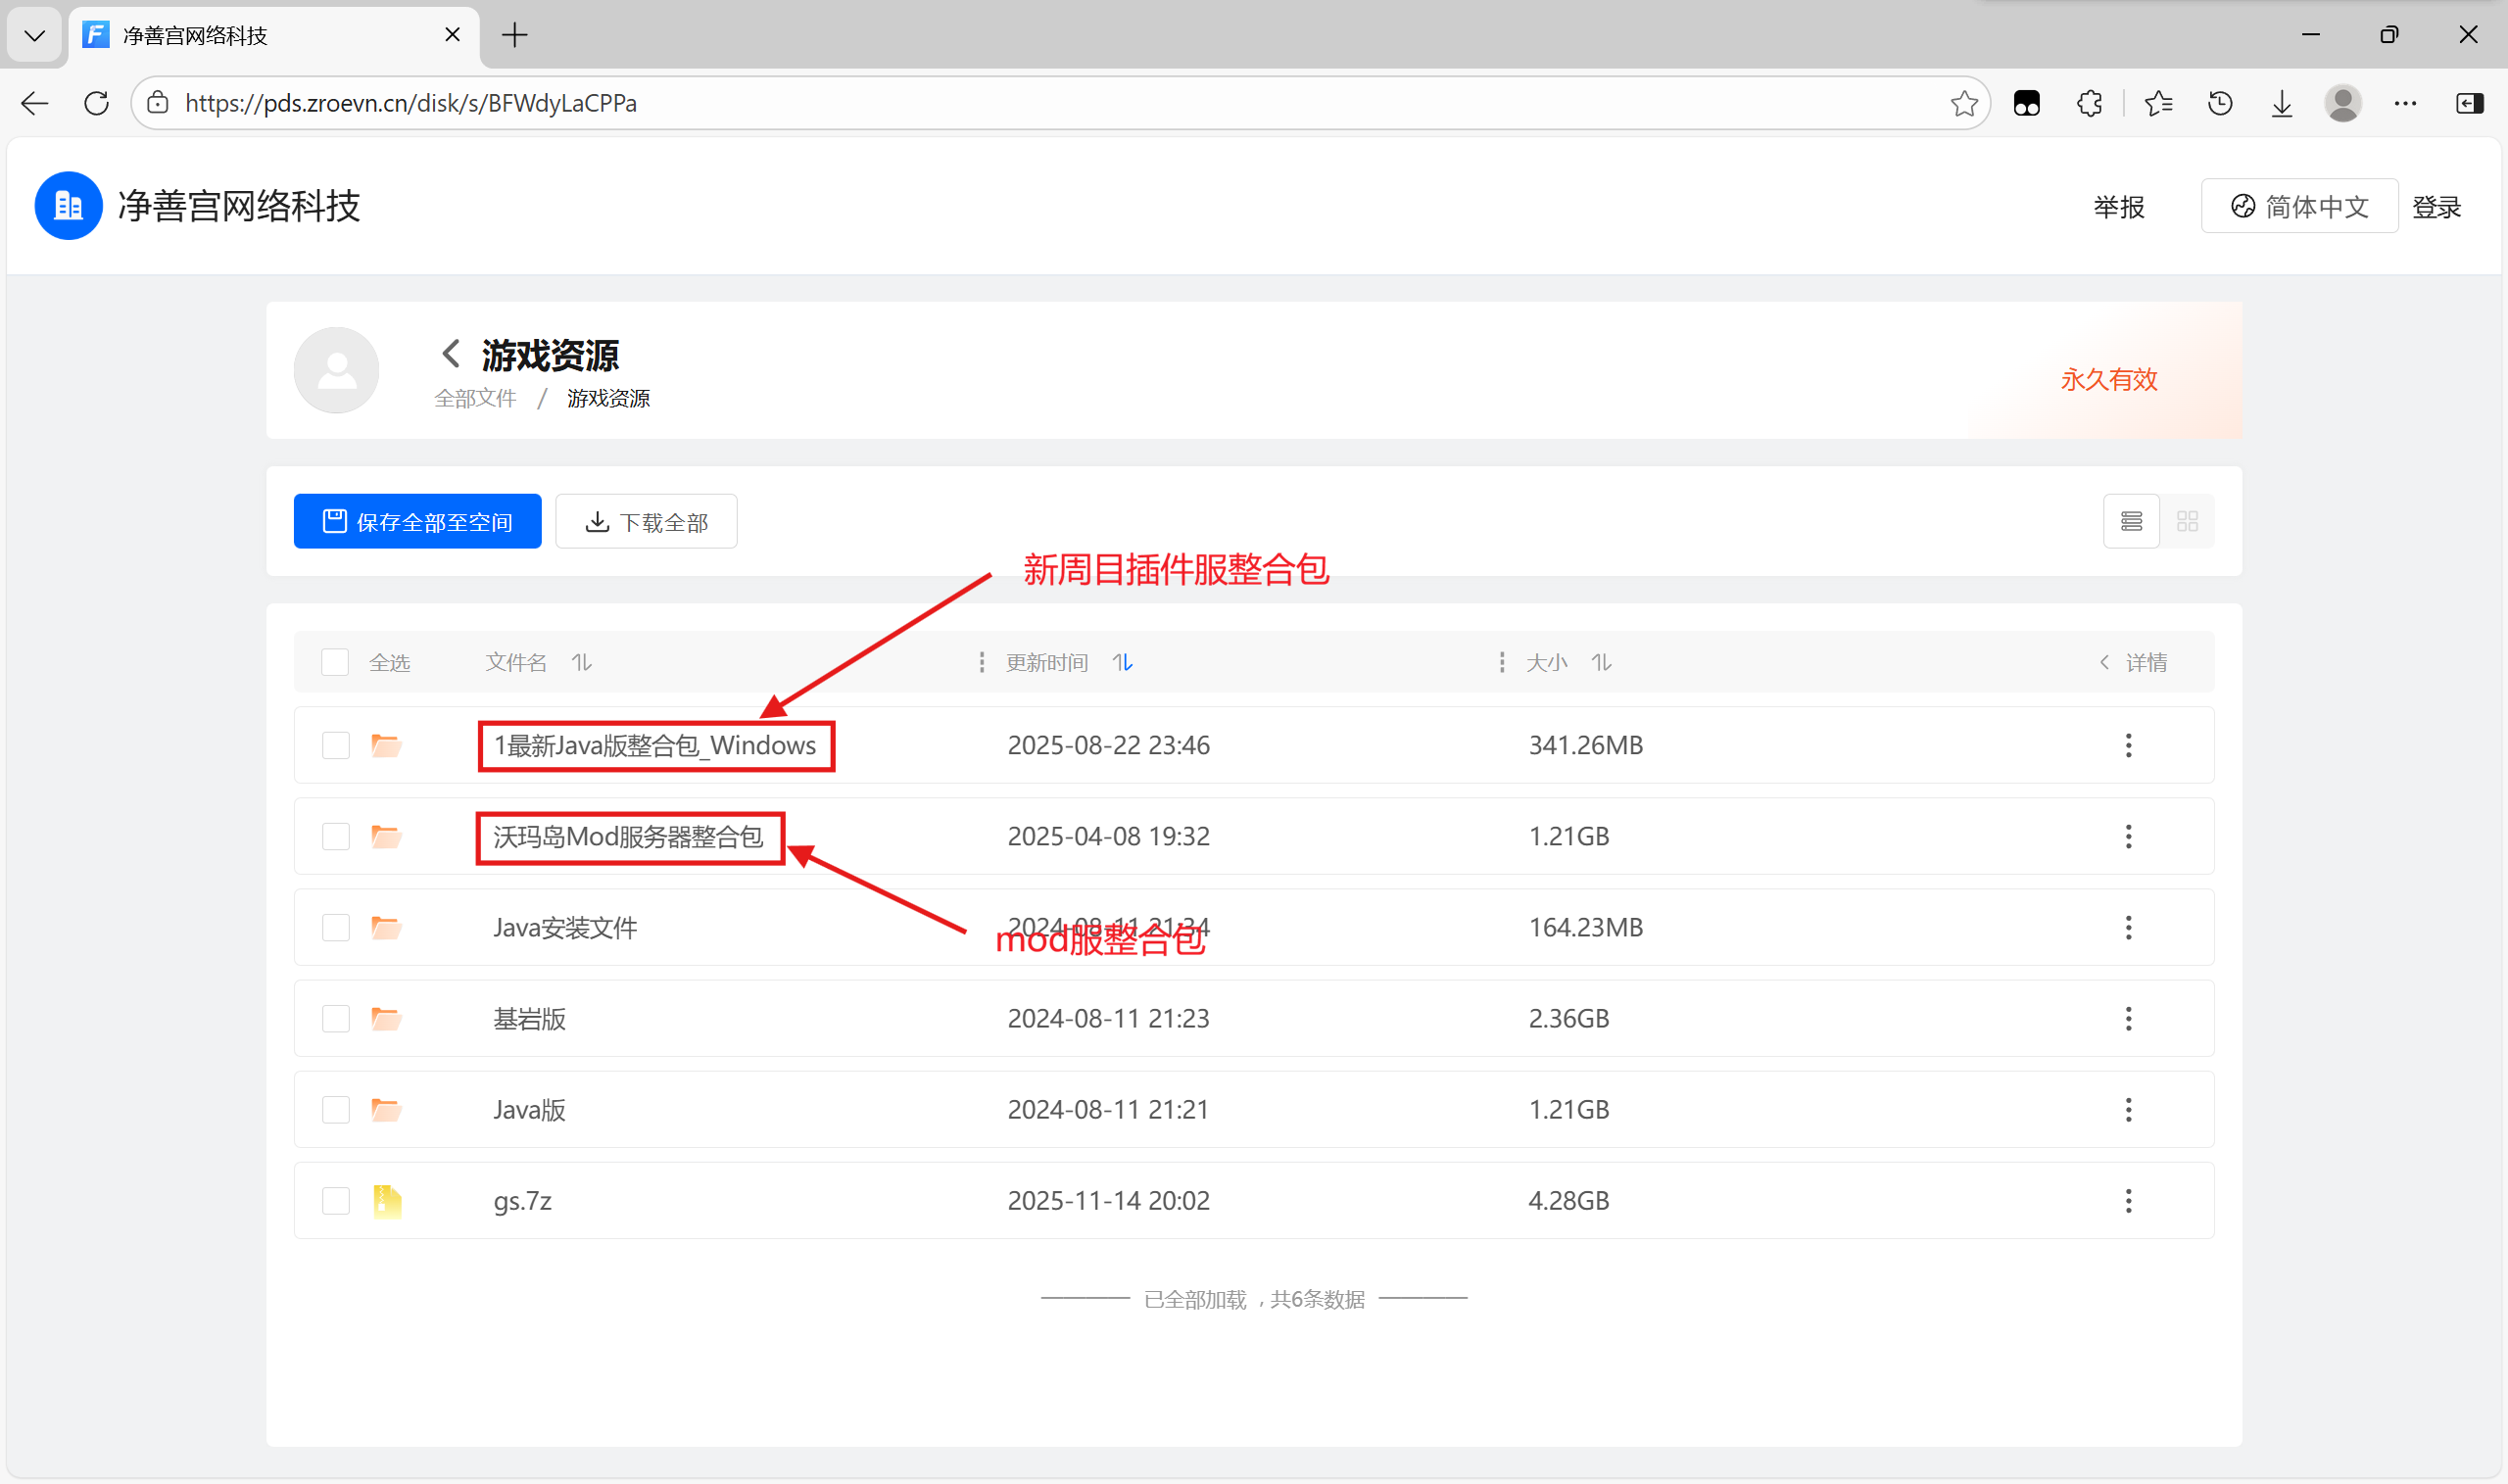
Task: Open more options for 基岩版 folder
Action: click(2128, 1018)
